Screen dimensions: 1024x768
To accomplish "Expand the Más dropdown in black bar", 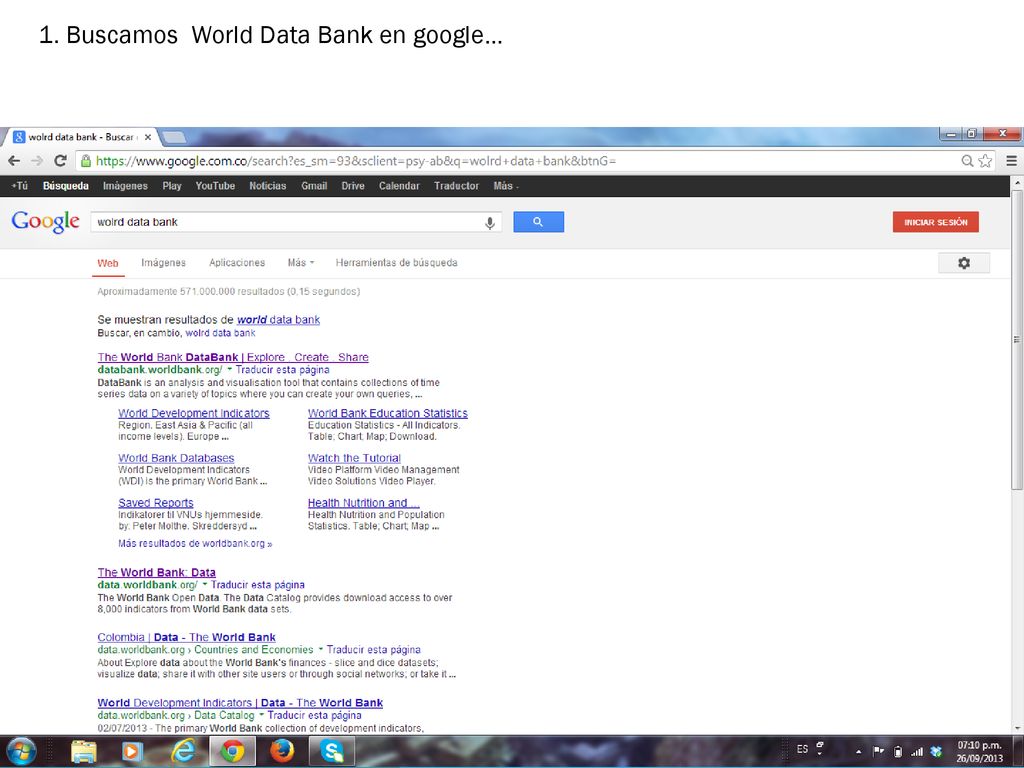I will pos(506,186).
